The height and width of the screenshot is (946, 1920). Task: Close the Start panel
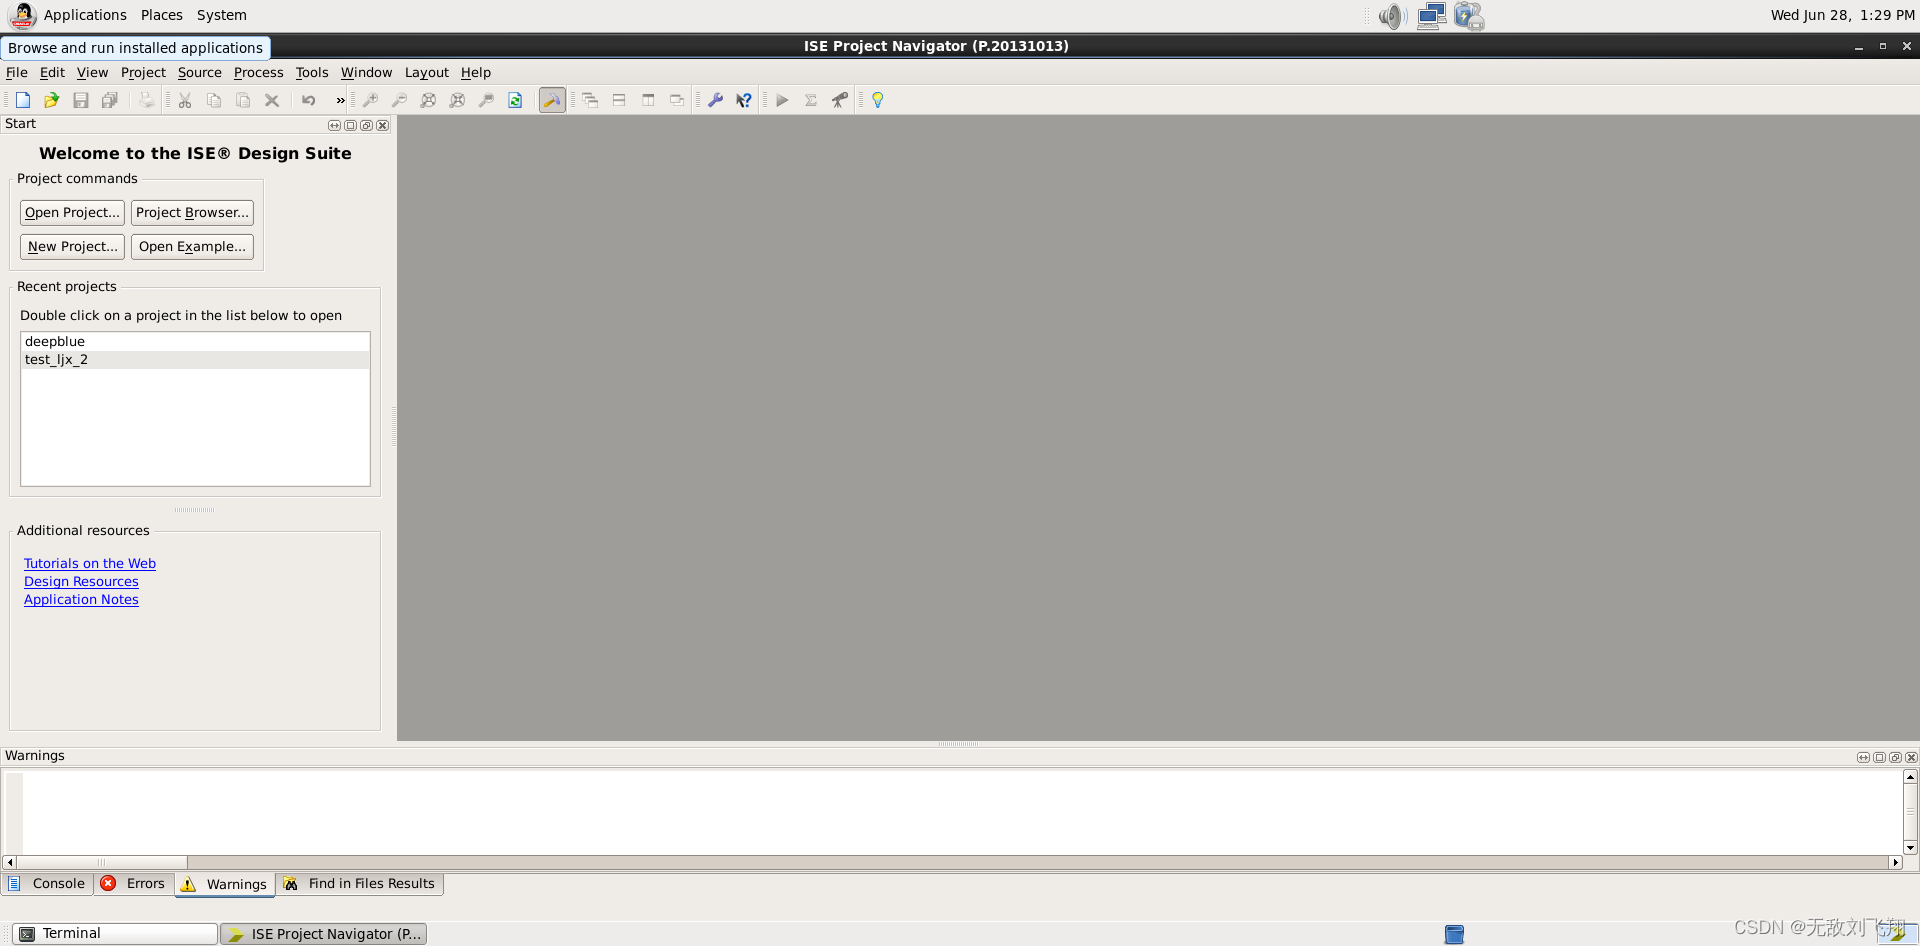pyautogui.click(x=382, y=125)
